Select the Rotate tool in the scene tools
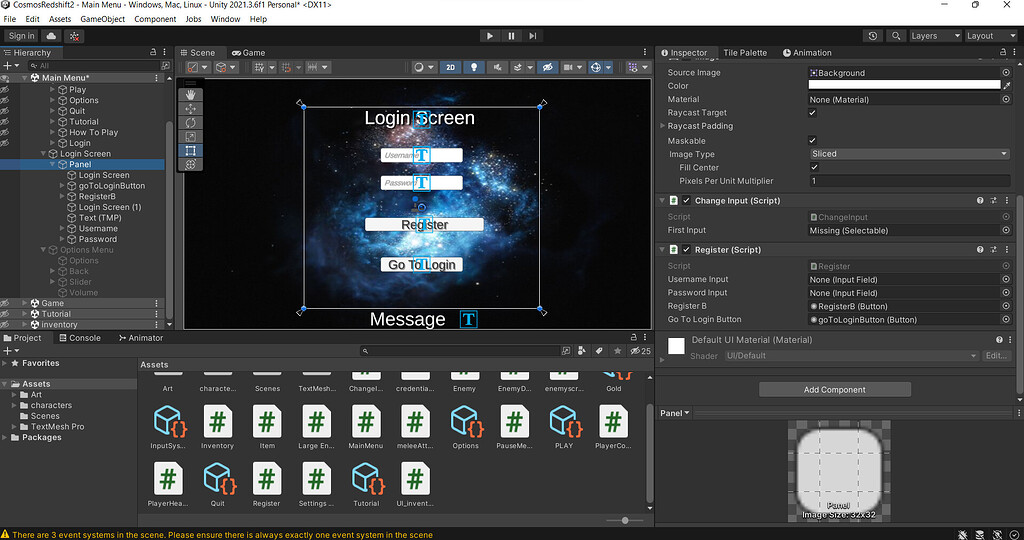The image size is (1024, 540). [x=190, y=123]
